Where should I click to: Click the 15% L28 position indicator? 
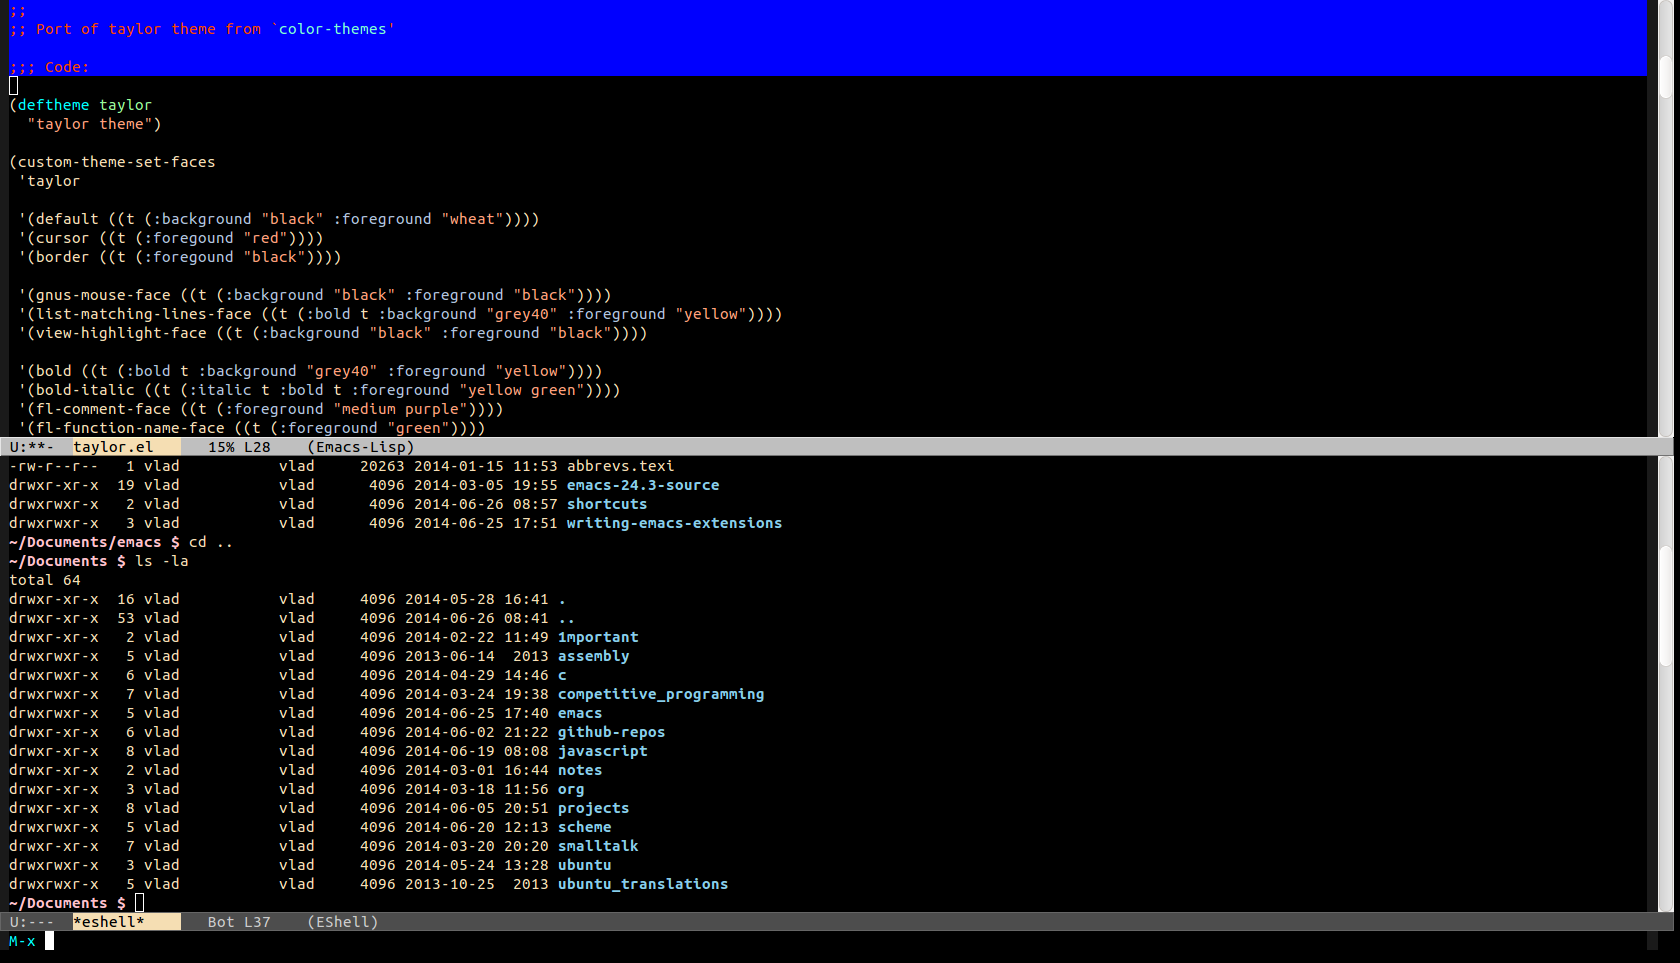[239, 447]
